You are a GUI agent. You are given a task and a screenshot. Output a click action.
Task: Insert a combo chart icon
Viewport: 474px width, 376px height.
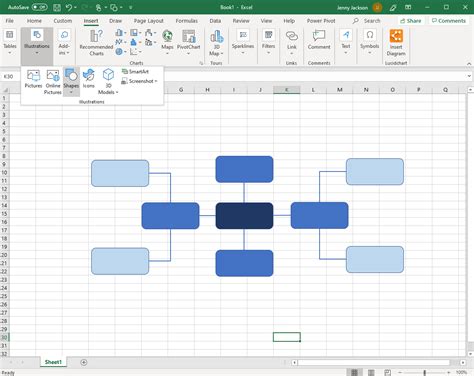coord(149,42)
